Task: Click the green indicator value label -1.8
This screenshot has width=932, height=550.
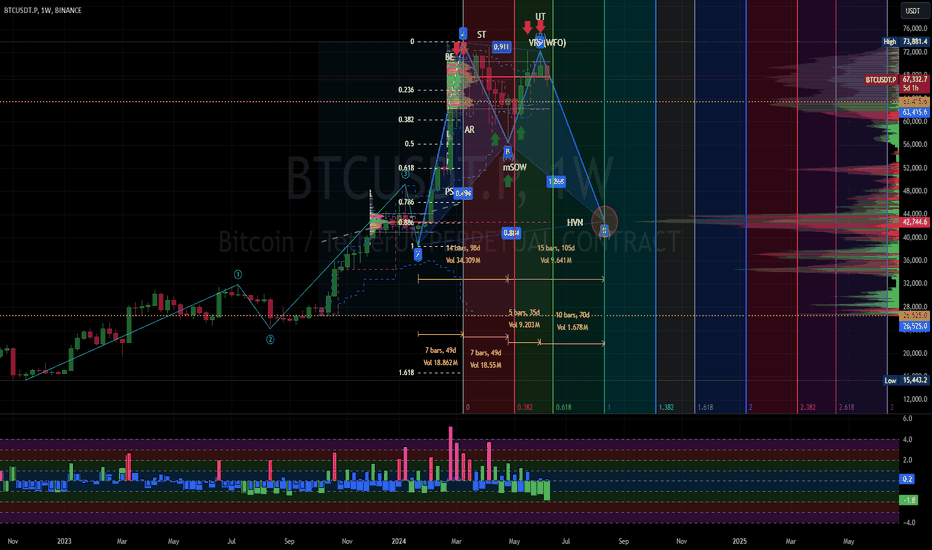Action: click(x=909, y=500)
